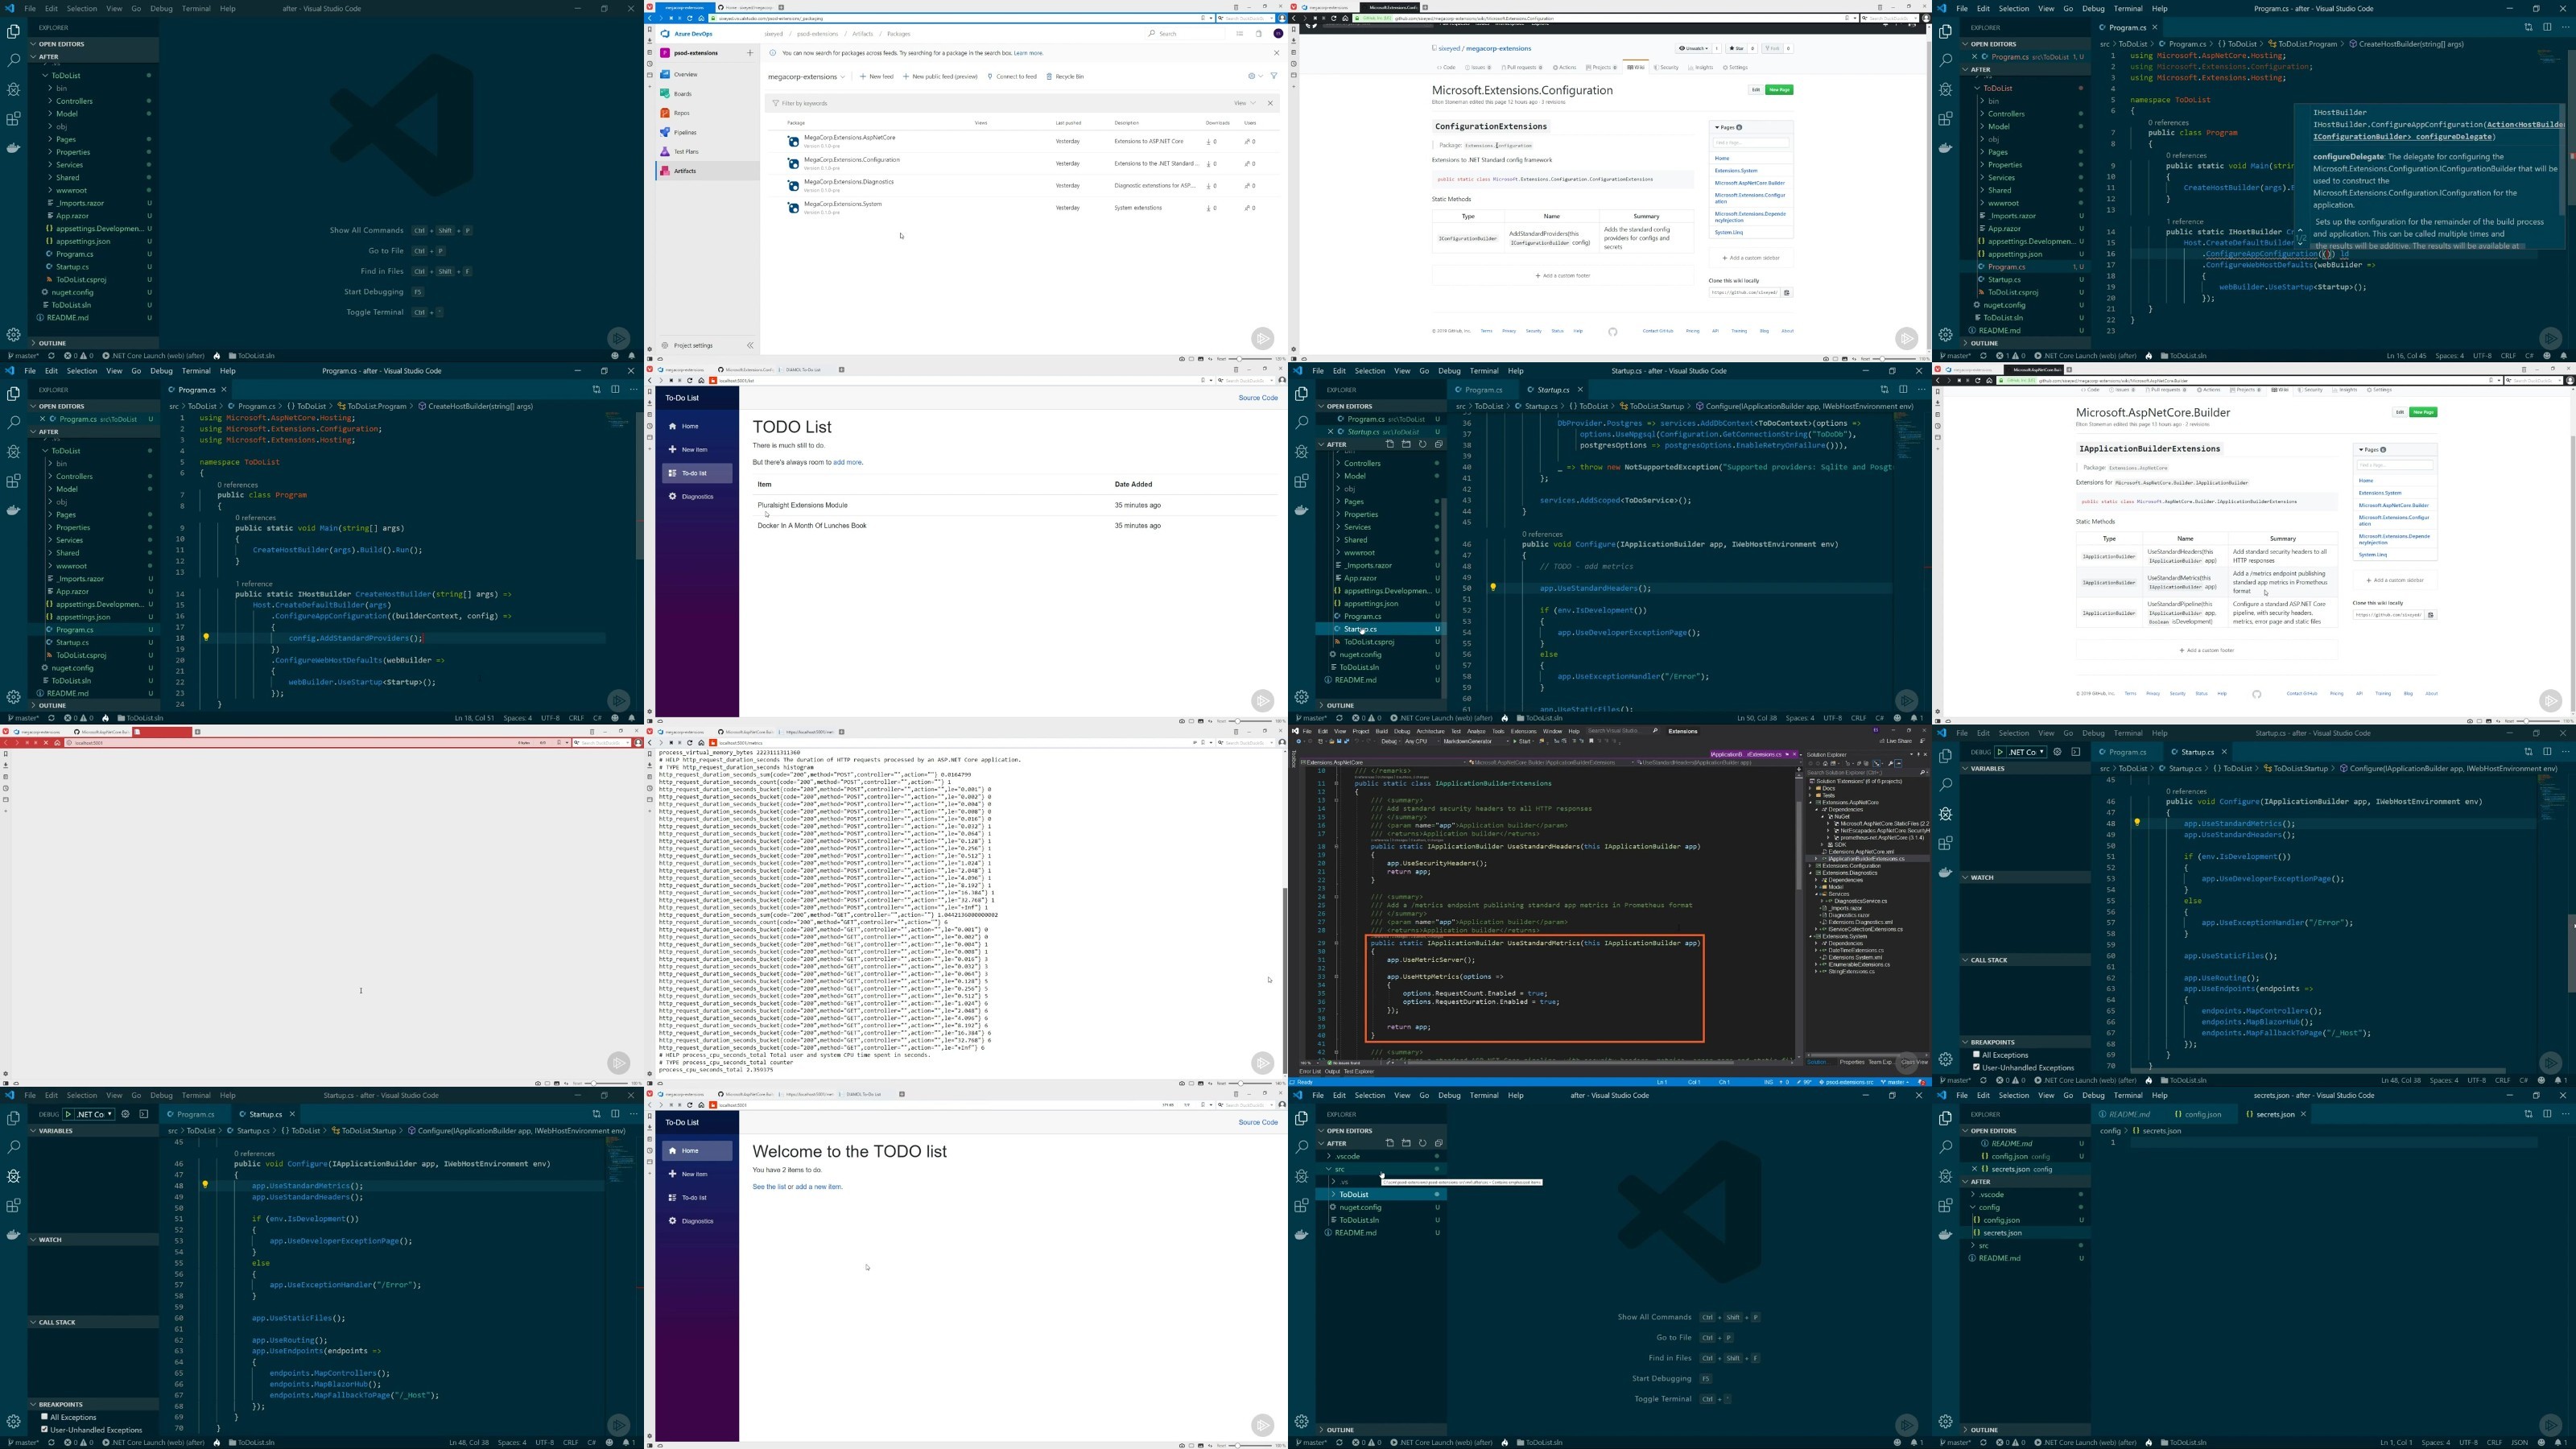This screenshot has height=1449, width=2576.
Task: Click the plus icon beside psod-extensions
Action: tap(749, 53)
